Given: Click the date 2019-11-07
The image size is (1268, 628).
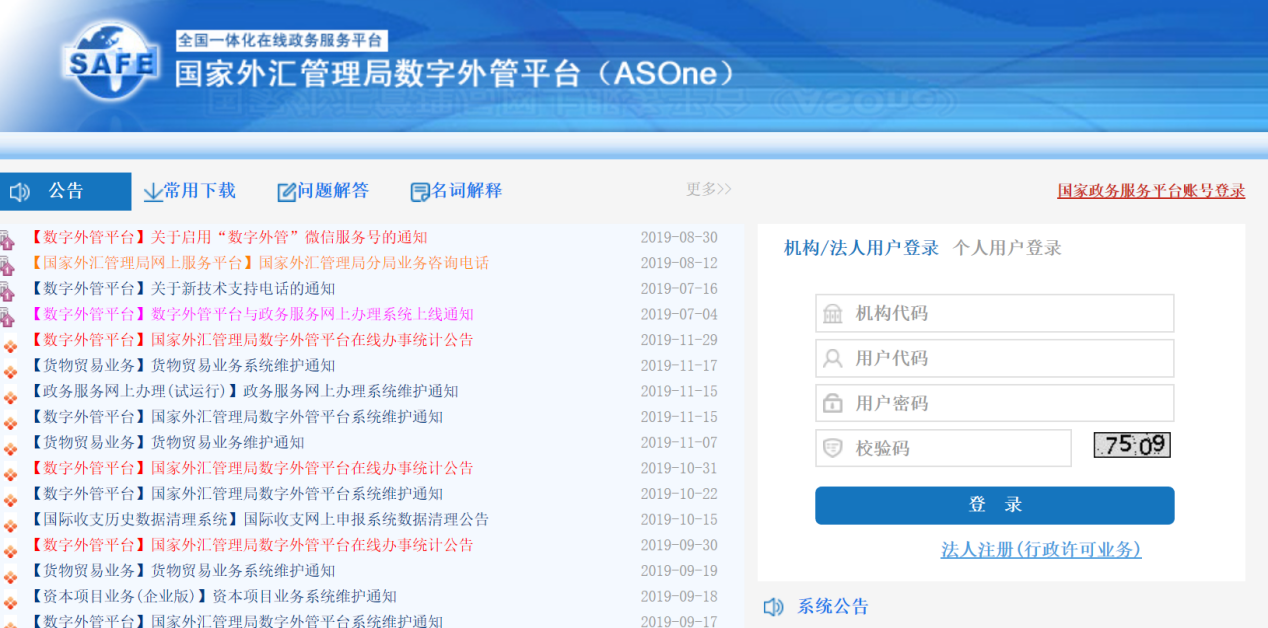Looking at the screenshot, I should [x=679, y=443].
